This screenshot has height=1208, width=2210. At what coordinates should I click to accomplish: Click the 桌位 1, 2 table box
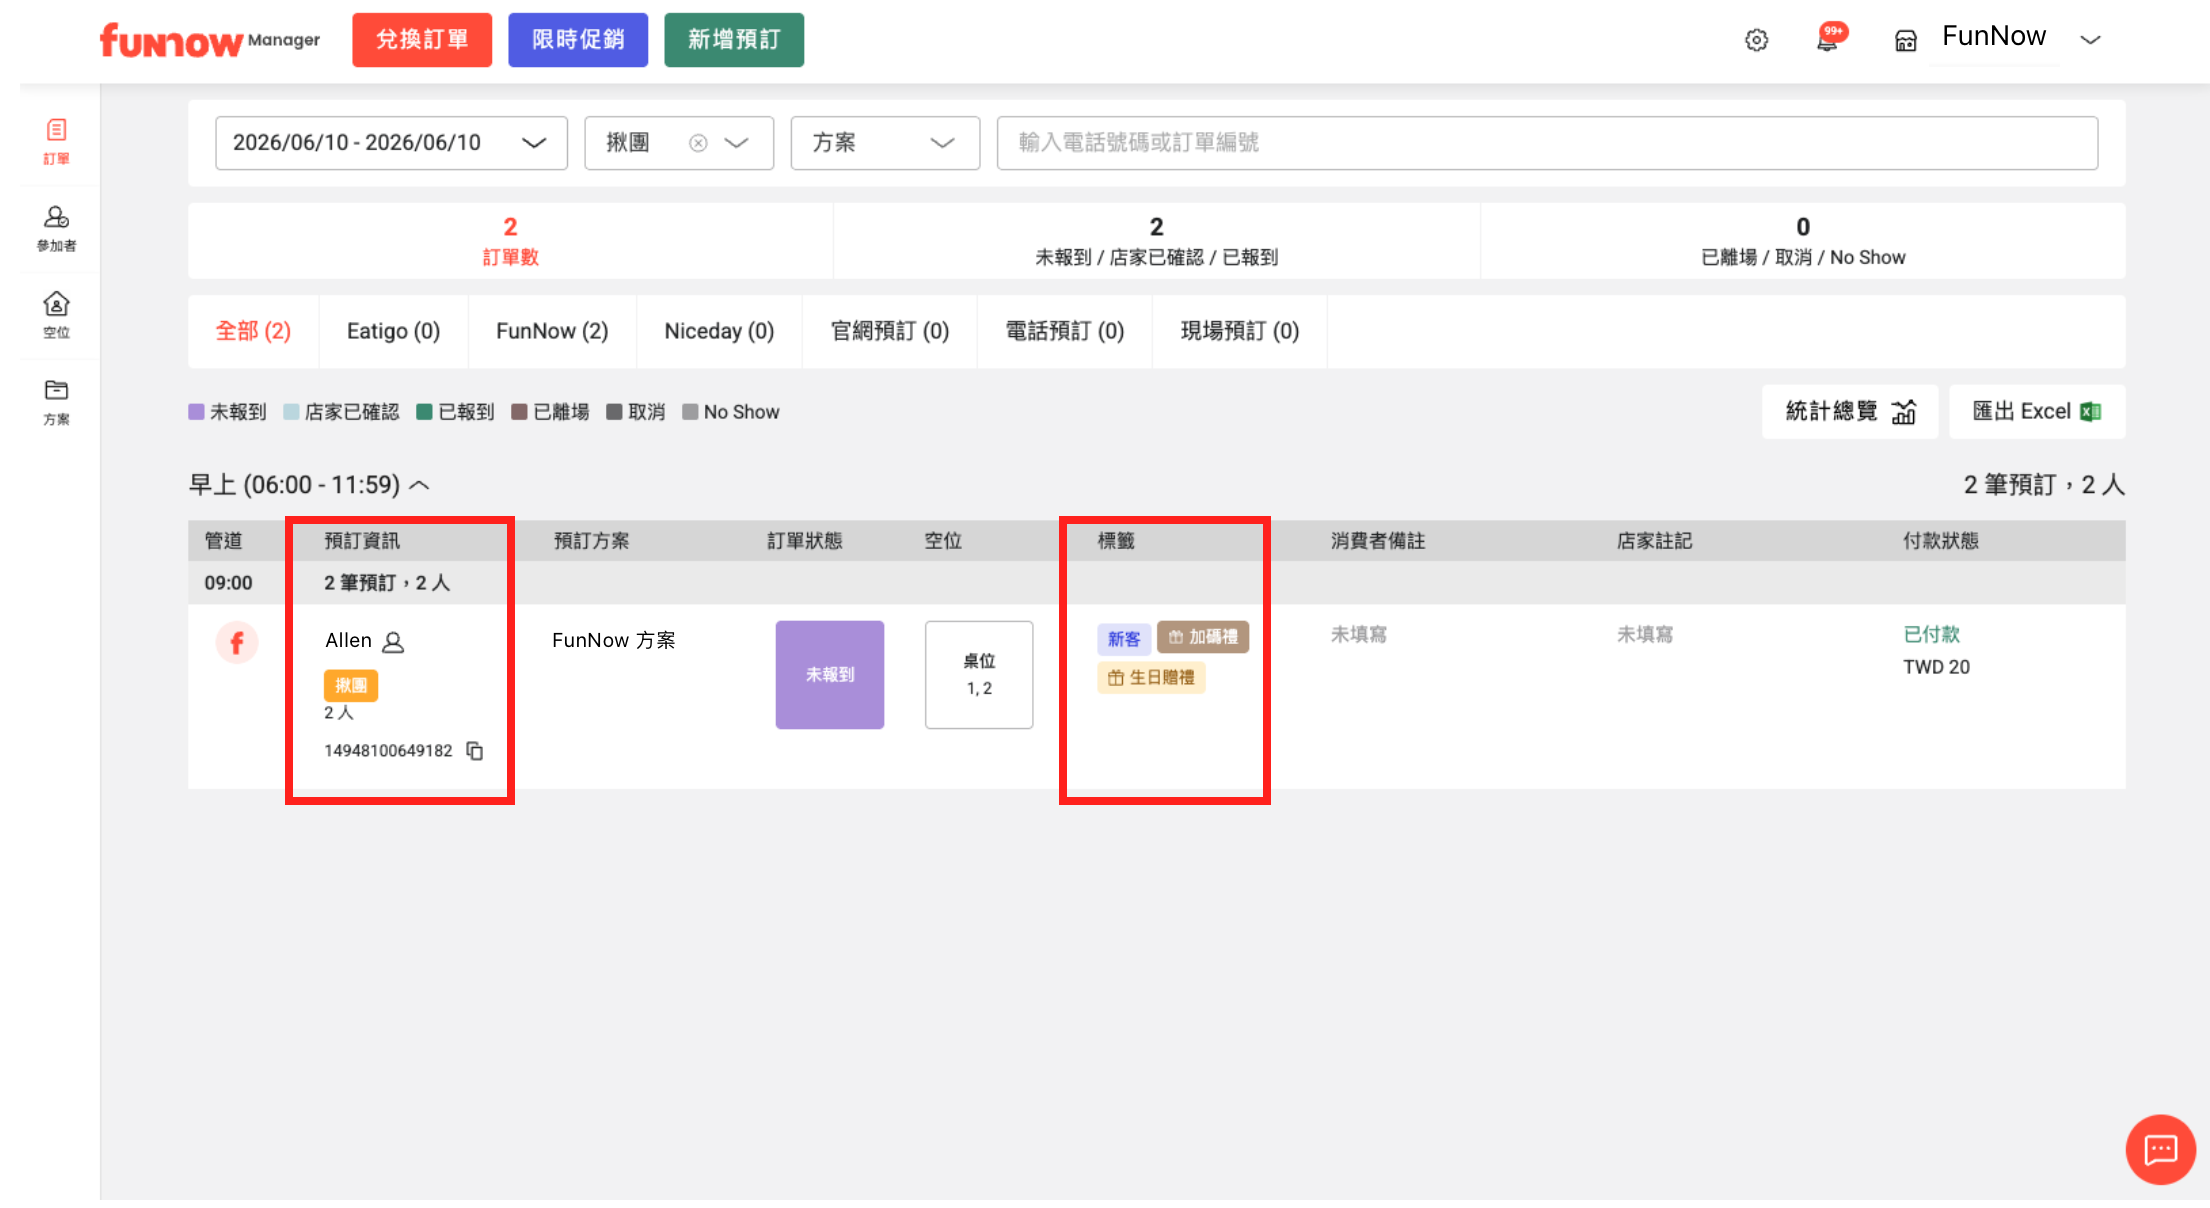pyautogui.click(x=979, y=675)
